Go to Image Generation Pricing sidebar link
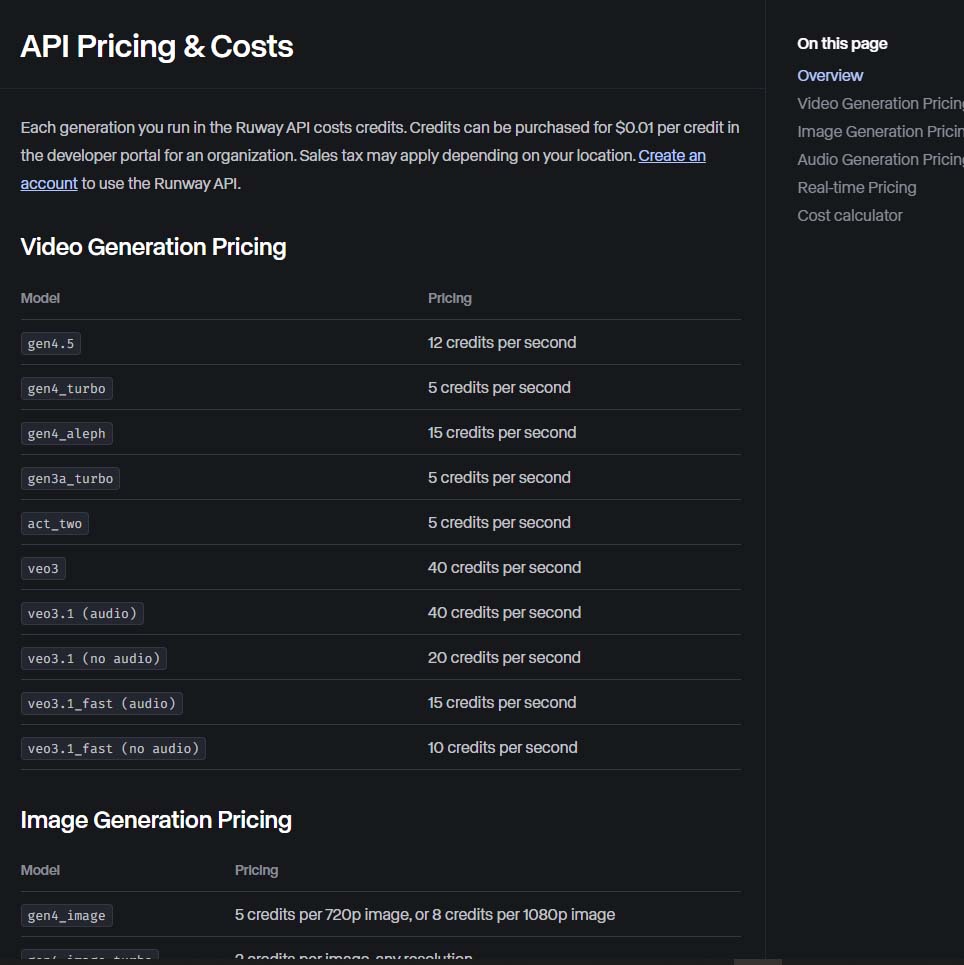This screenshot has height=965, width=964. click(880, 132)
